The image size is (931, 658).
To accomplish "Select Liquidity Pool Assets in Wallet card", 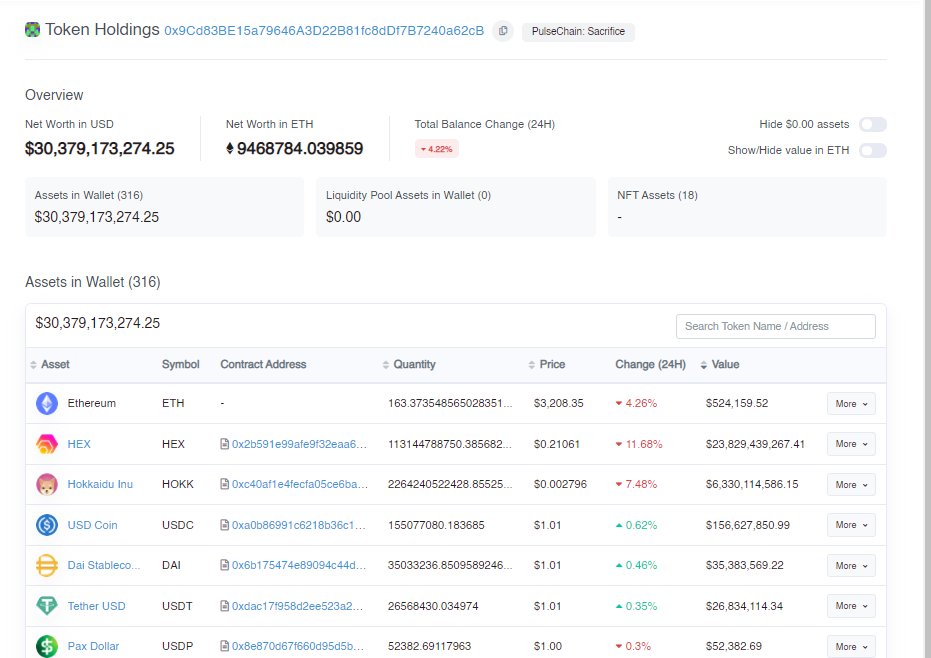I will click(455, 207).
